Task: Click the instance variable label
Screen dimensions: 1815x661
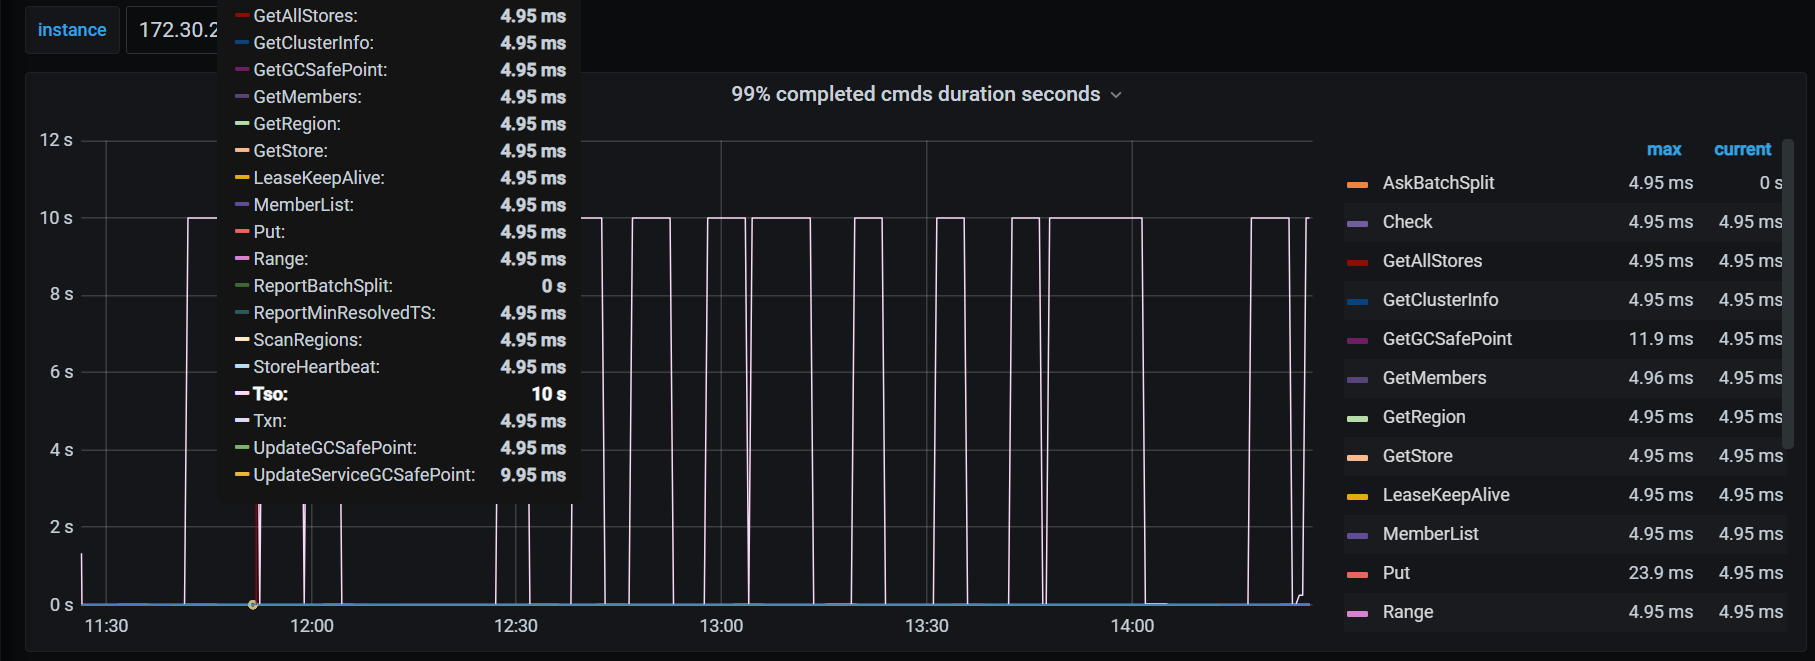Action: click(x=72, y=30)
